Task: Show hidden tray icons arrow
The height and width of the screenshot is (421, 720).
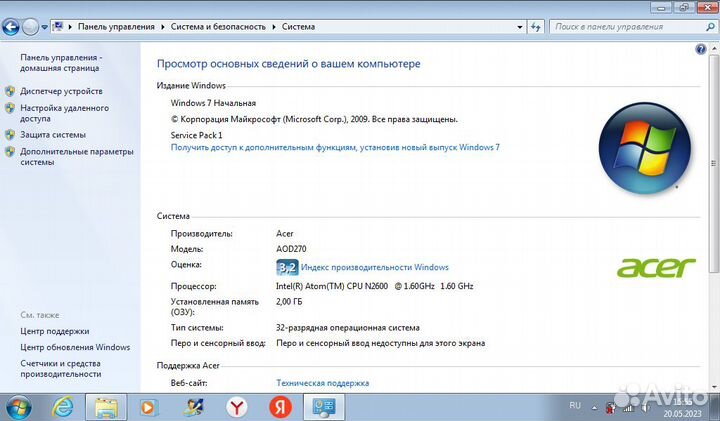Action: [594, 407]
